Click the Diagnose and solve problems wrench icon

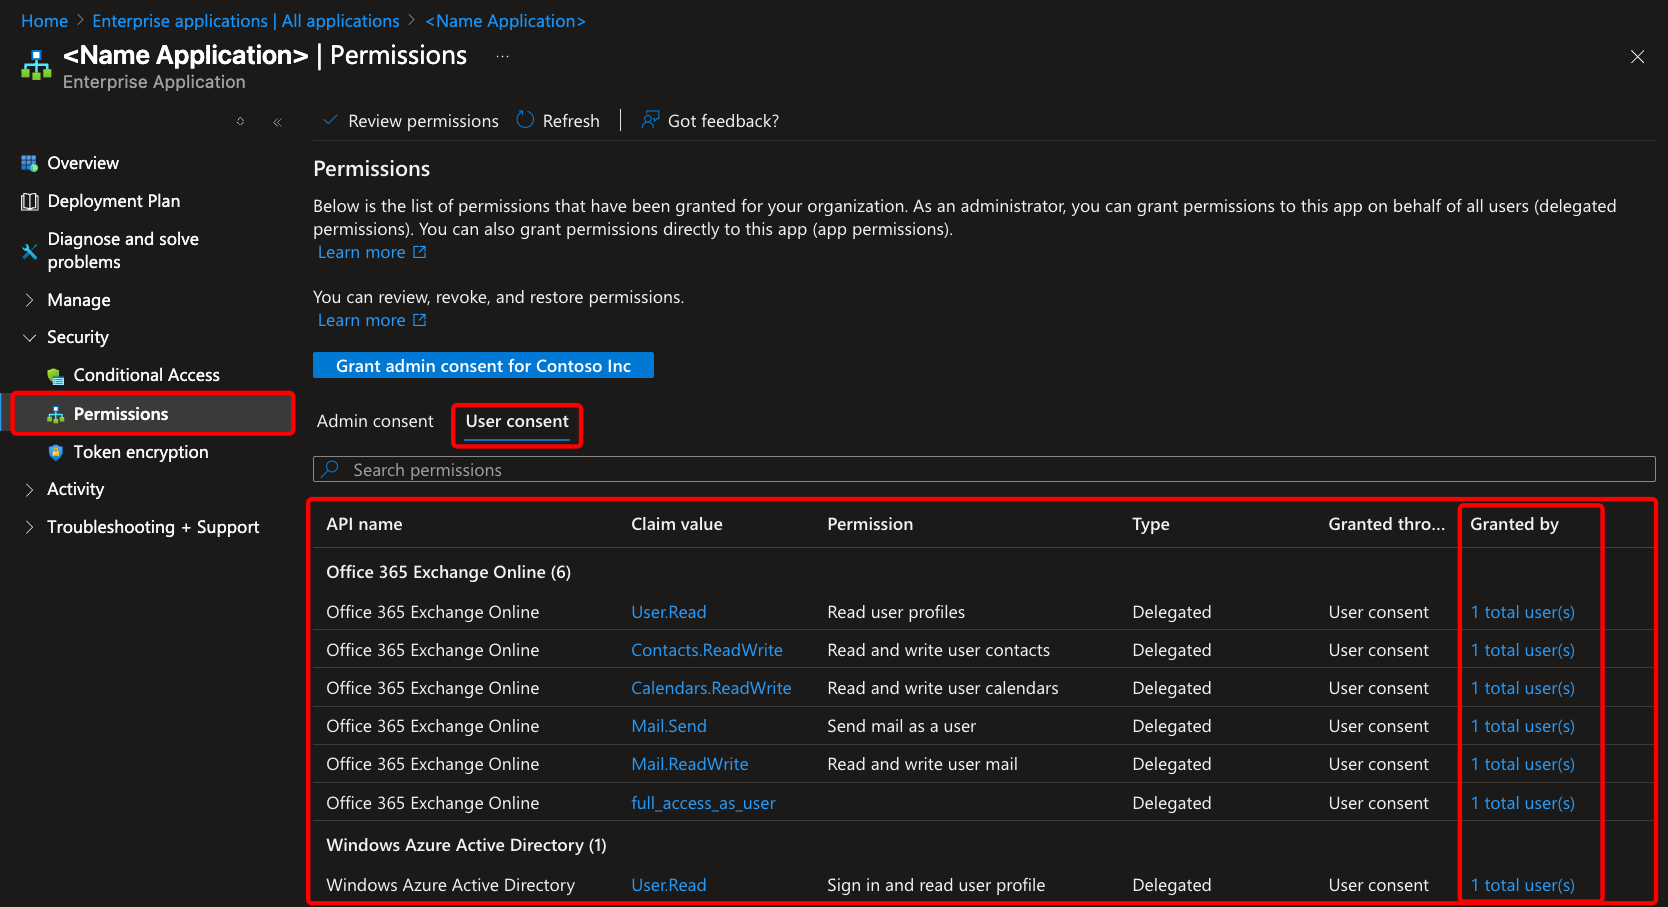pyautogui.click(x=29, y=251)
